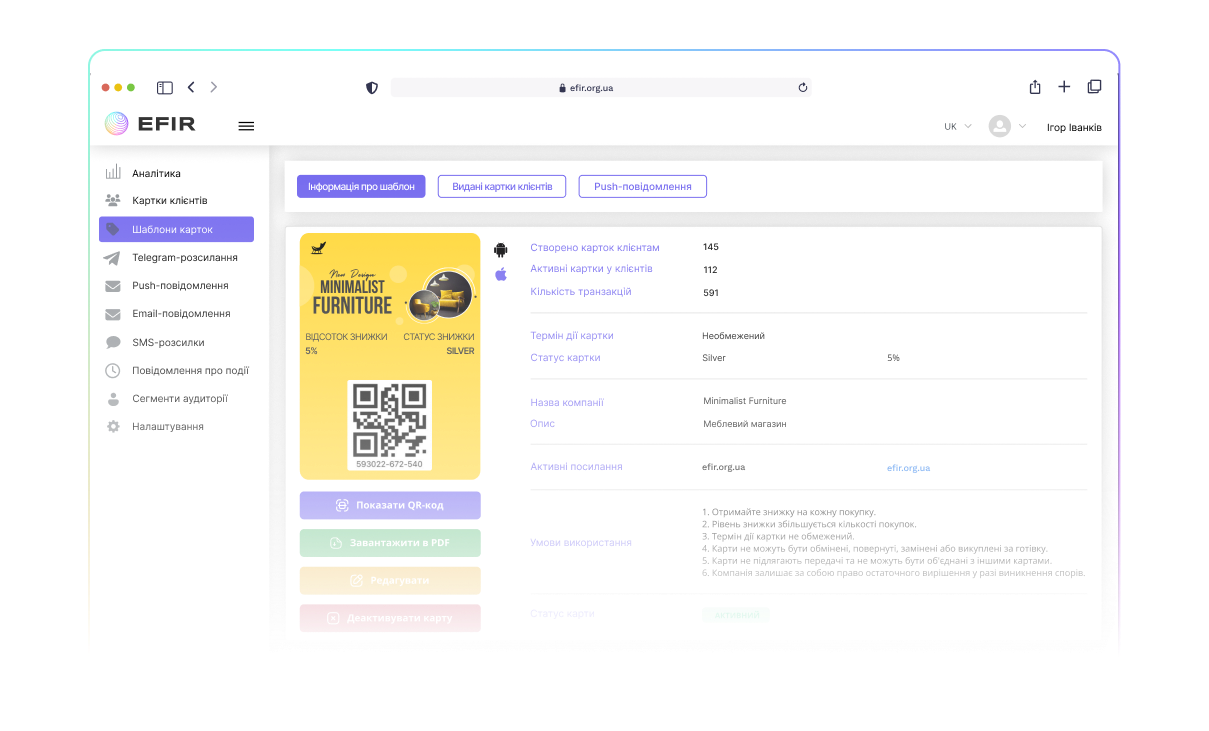Screen dimensions: 1209x731
Task: Click Деактивувати карту button
Action: 390,618
